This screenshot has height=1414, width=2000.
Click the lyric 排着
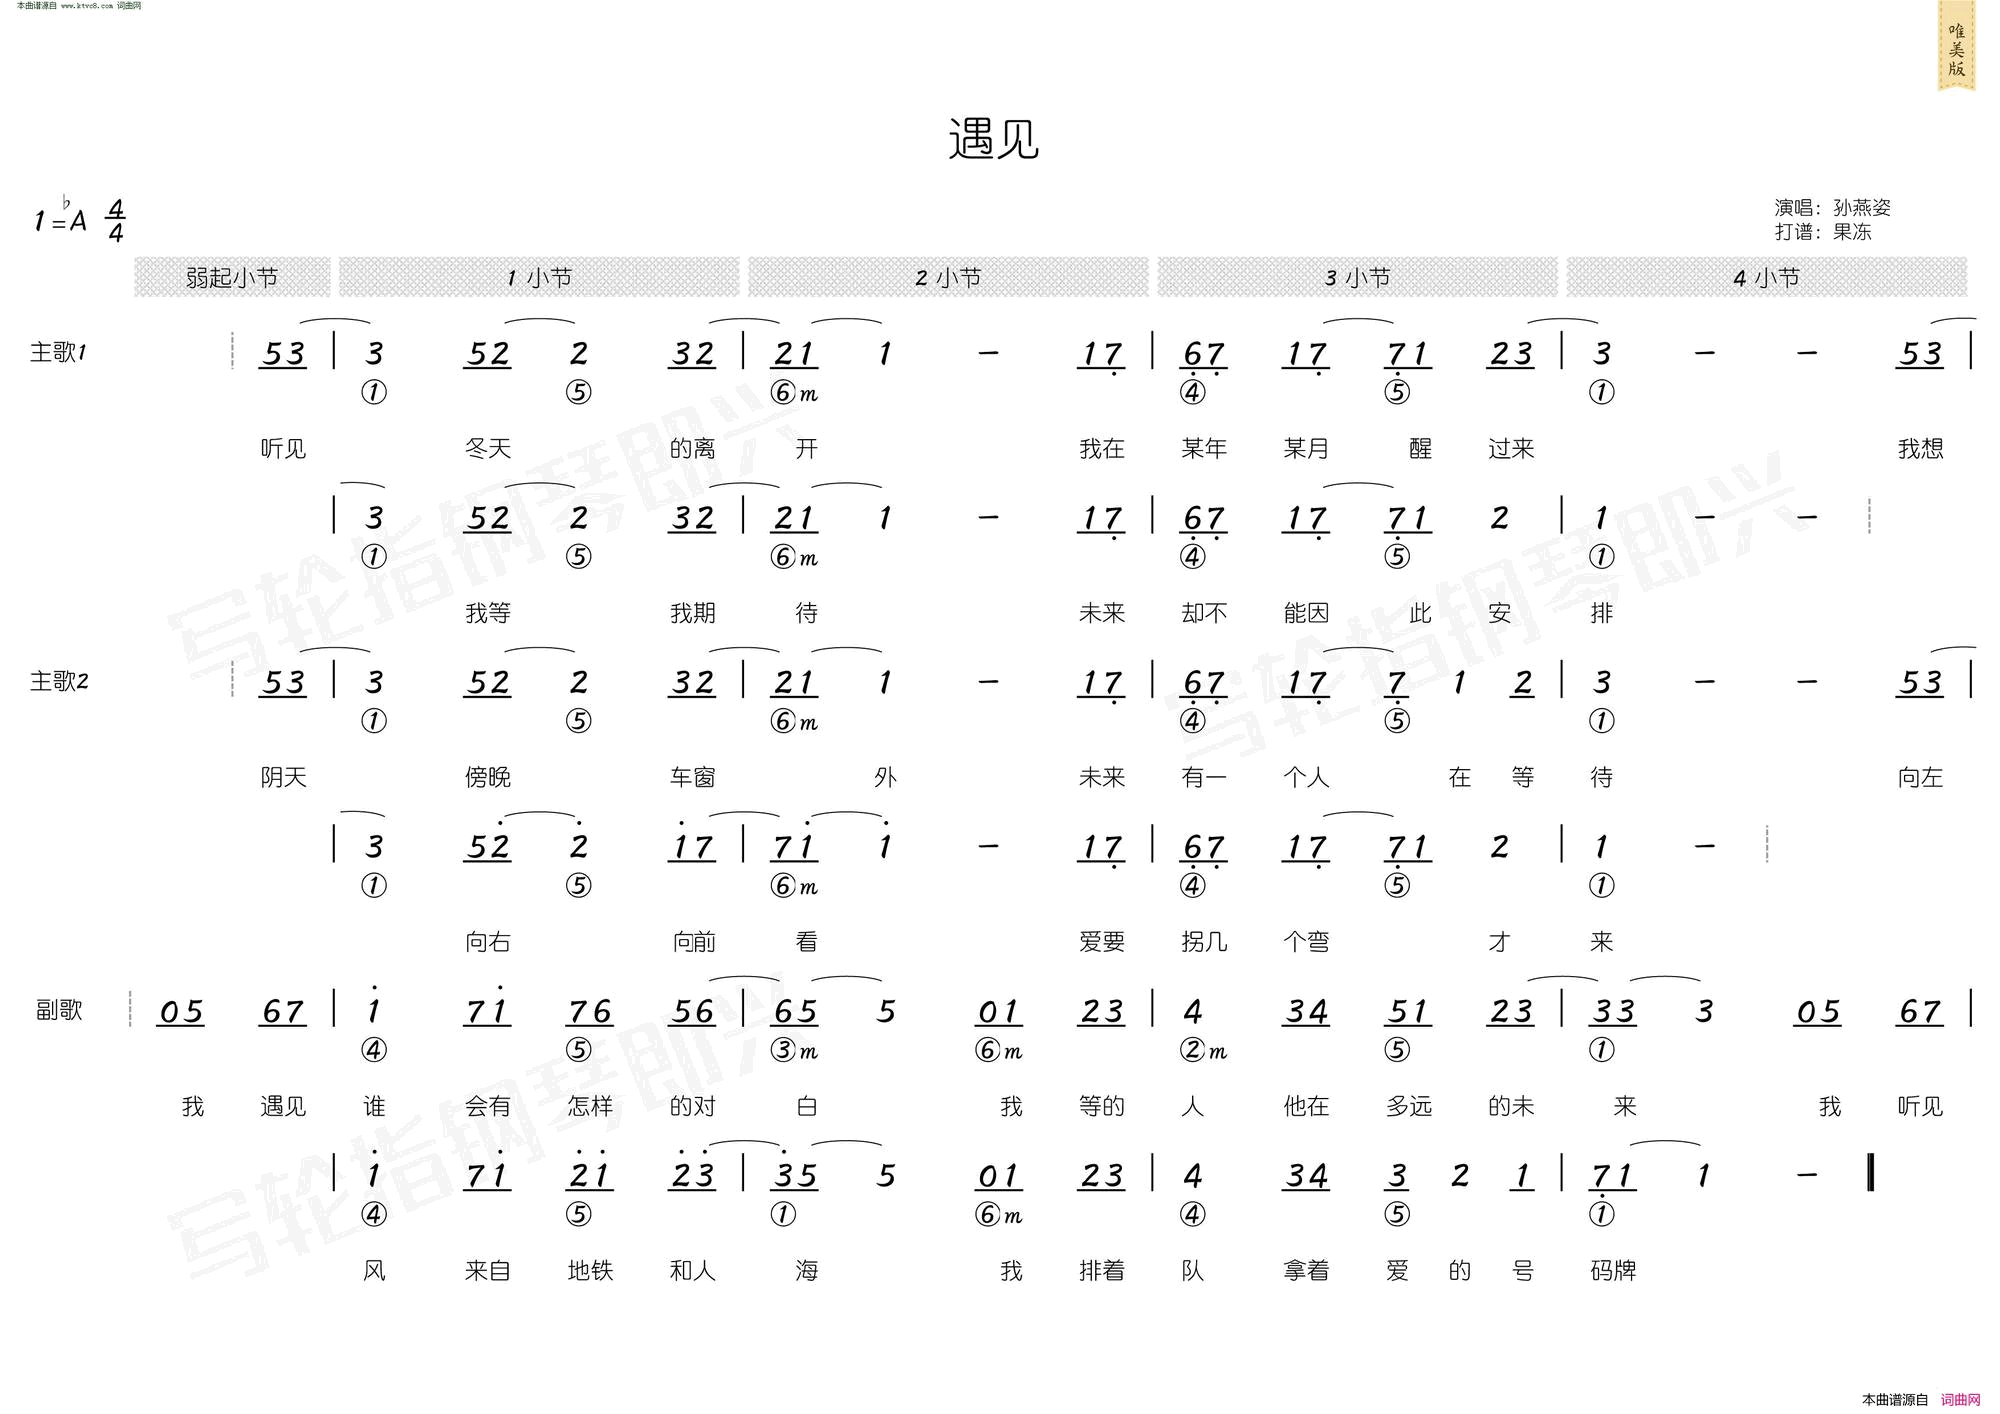click(1102, 1271)
